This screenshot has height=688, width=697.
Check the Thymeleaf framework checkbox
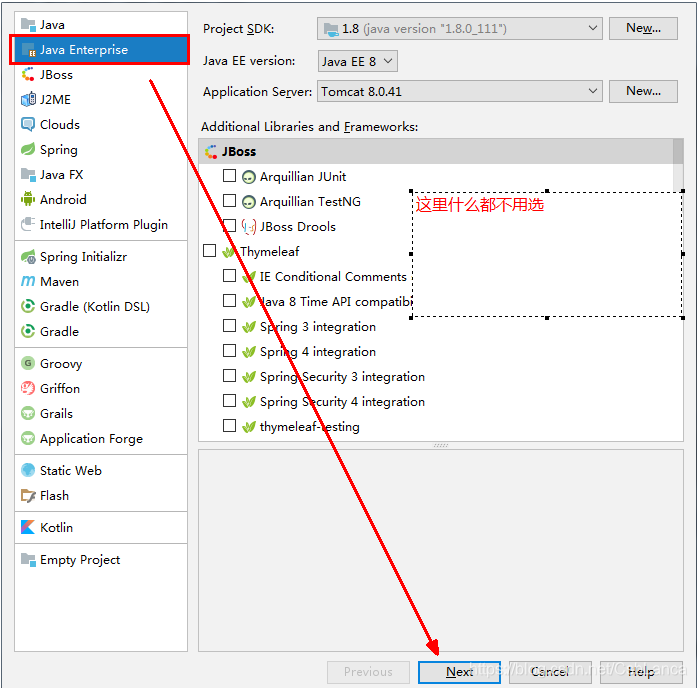209,251
